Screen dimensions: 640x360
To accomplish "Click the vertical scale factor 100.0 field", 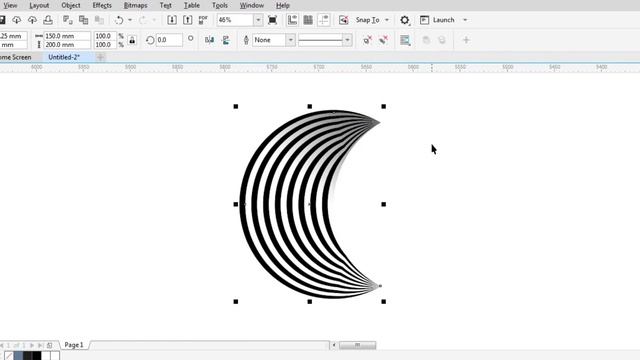I will click(x=105, y=44).
